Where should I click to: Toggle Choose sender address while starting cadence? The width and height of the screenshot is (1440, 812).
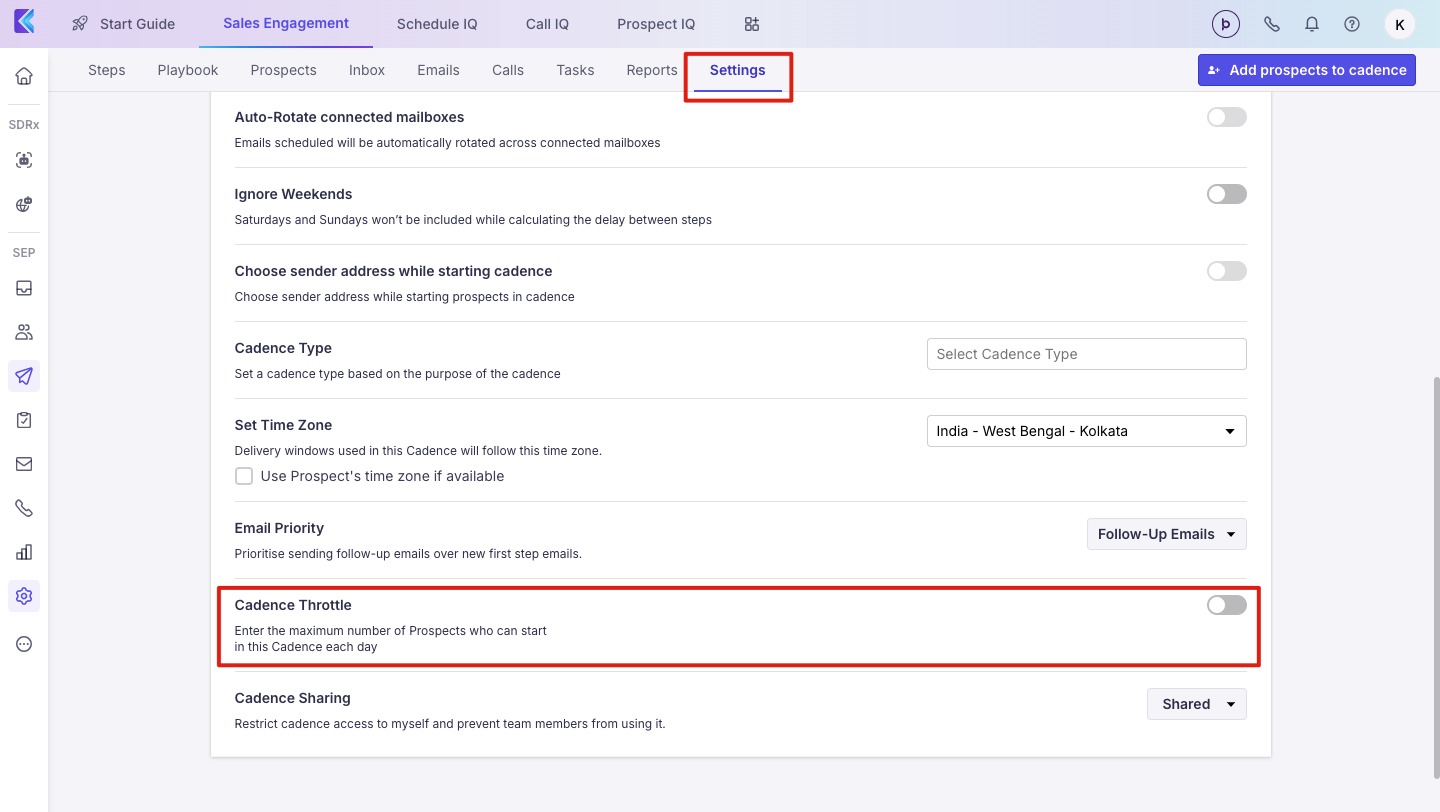pos(1227,271)
